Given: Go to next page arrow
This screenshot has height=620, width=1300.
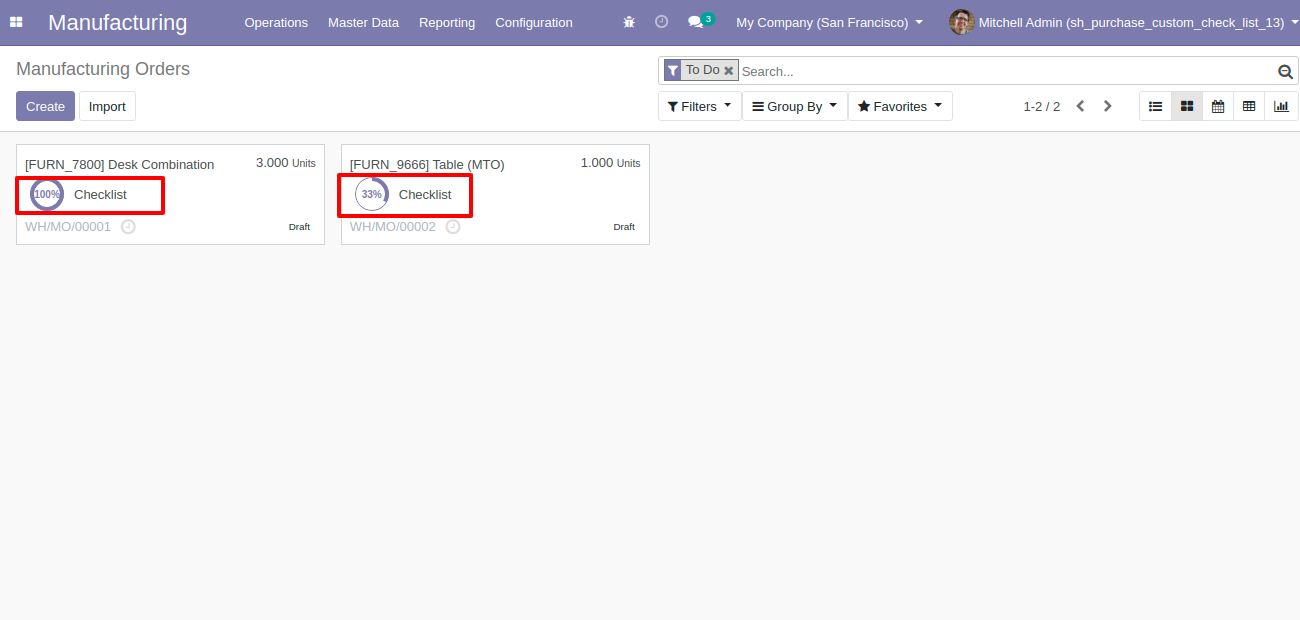Looking at the screenshot, I should [1108, 106].
